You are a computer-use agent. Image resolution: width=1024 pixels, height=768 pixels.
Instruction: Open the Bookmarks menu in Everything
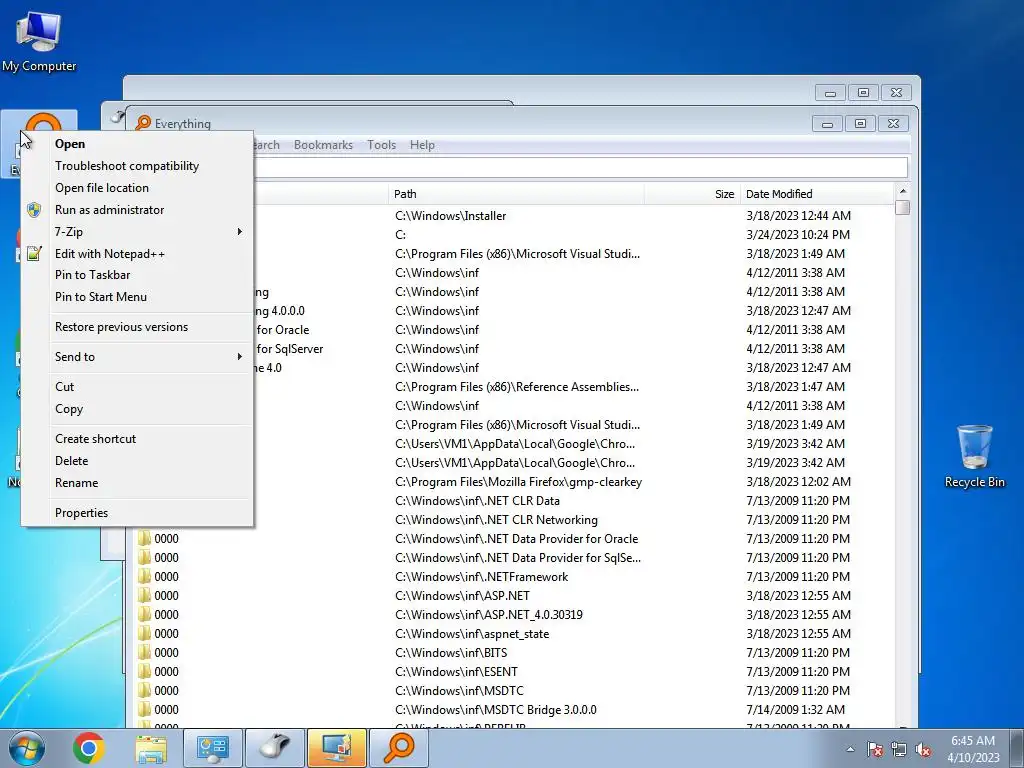323,145
